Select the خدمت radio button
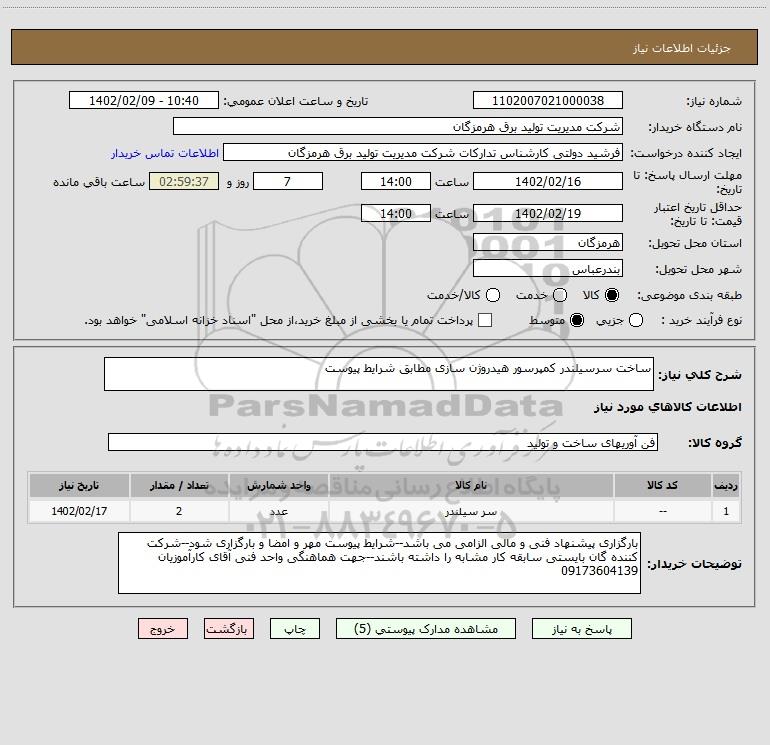770x745 pixels. (560, 295)
